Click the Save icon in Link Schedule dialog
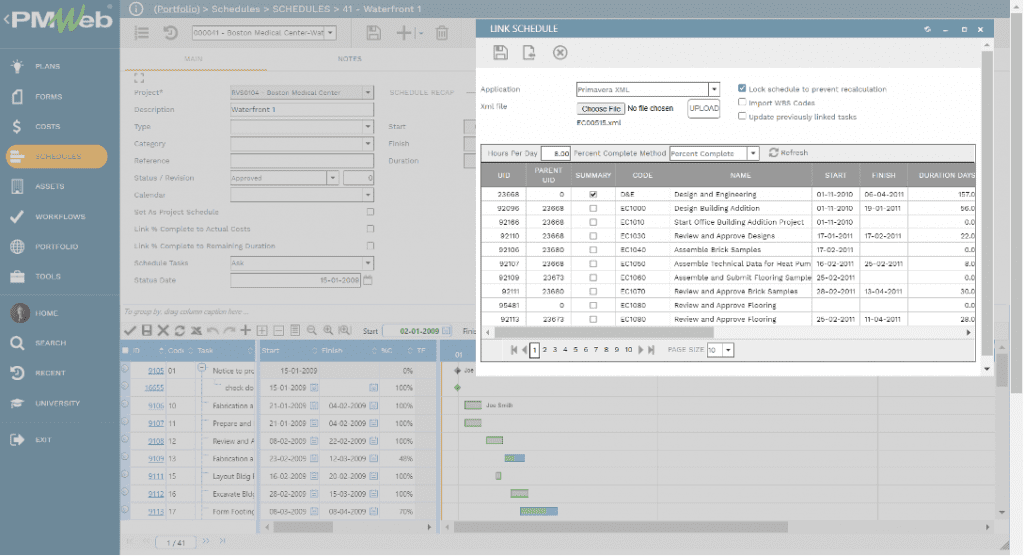This screenshot has height=556, width=1024. (500, 53)
